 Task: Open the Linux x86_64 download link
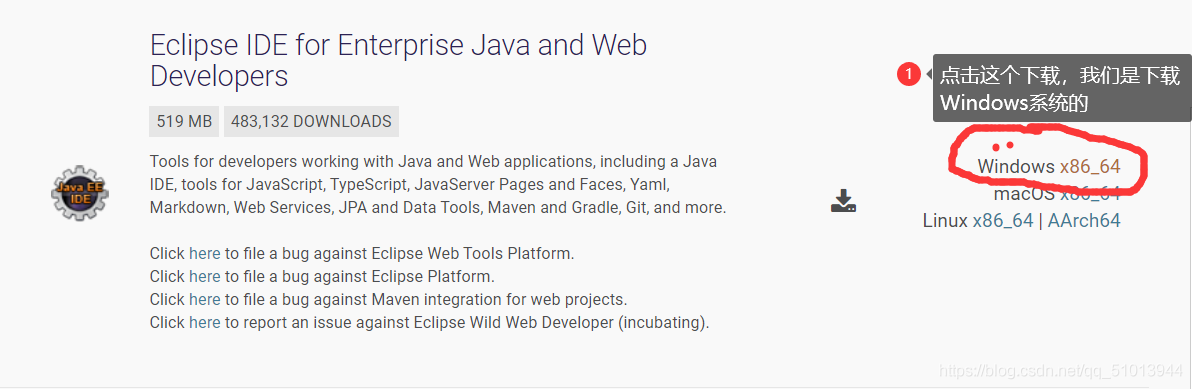pos(1003,221)
